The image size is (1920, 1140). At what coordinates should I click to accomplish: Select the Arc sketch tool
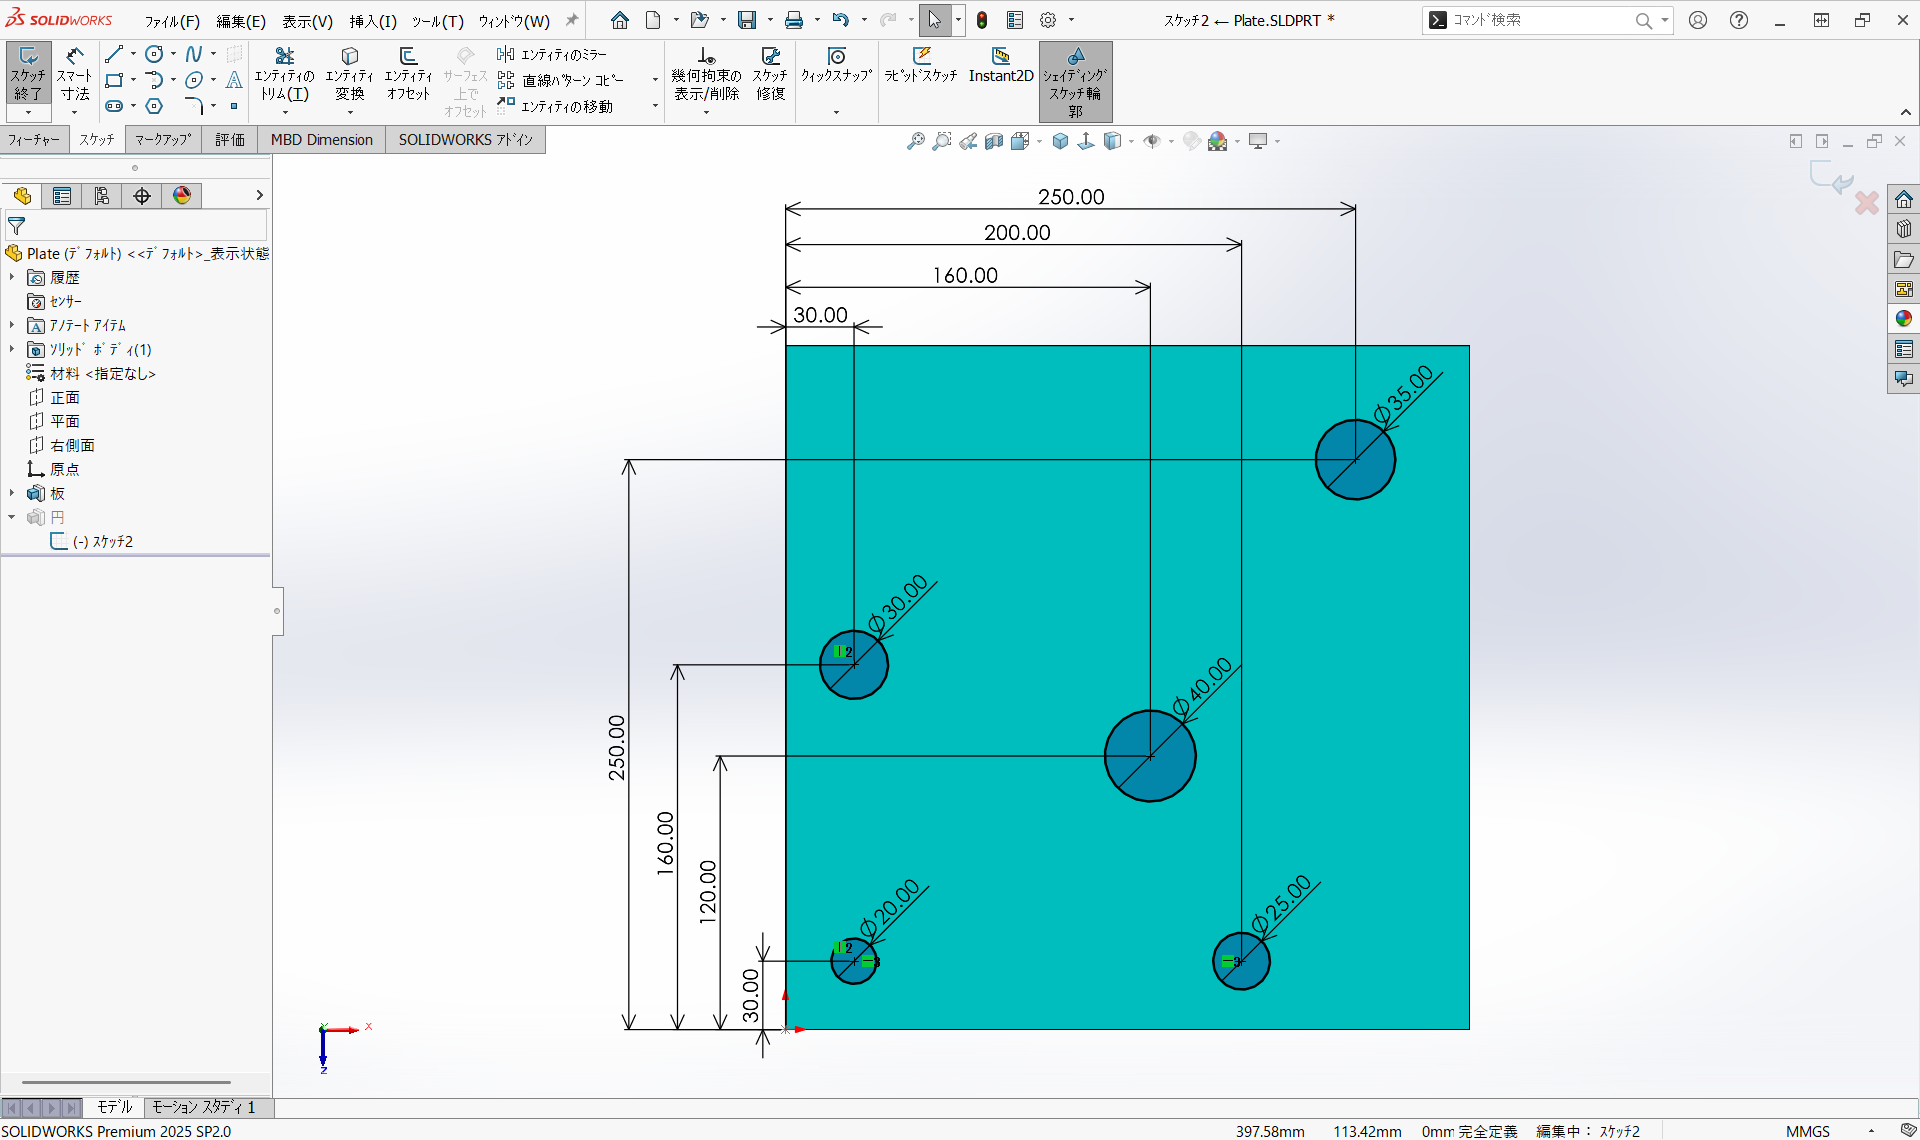pyautogui.click(x=154, y=80)
